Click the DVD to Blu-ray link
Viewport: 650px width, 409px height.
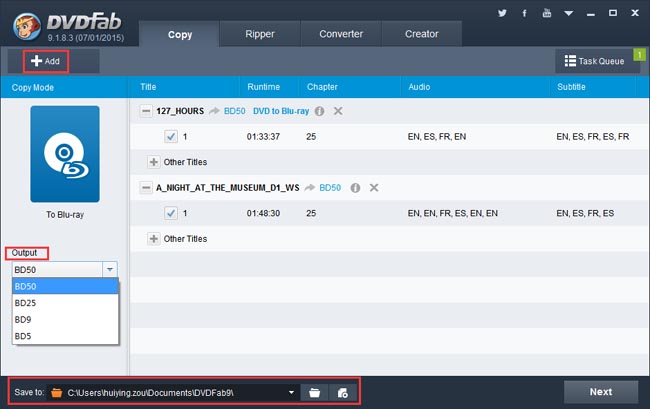pyautogui.click(x=281, y=111)
